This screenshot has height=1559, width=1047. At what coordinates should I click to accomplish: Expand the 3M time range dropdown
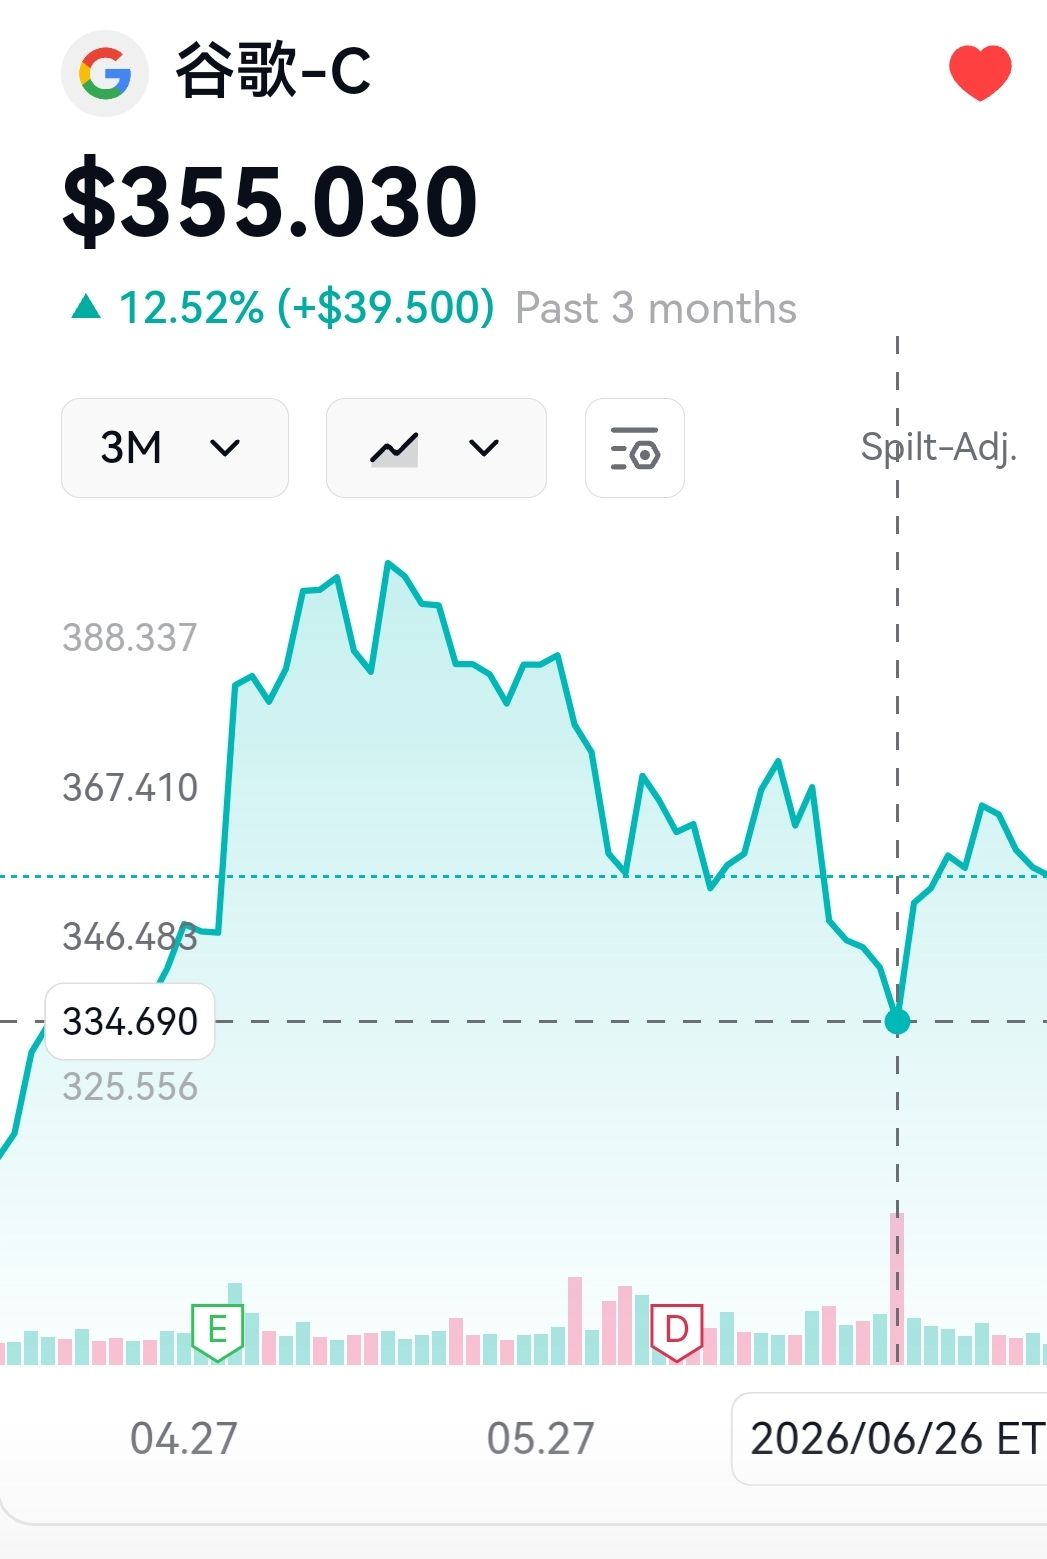tap(175, 448)
